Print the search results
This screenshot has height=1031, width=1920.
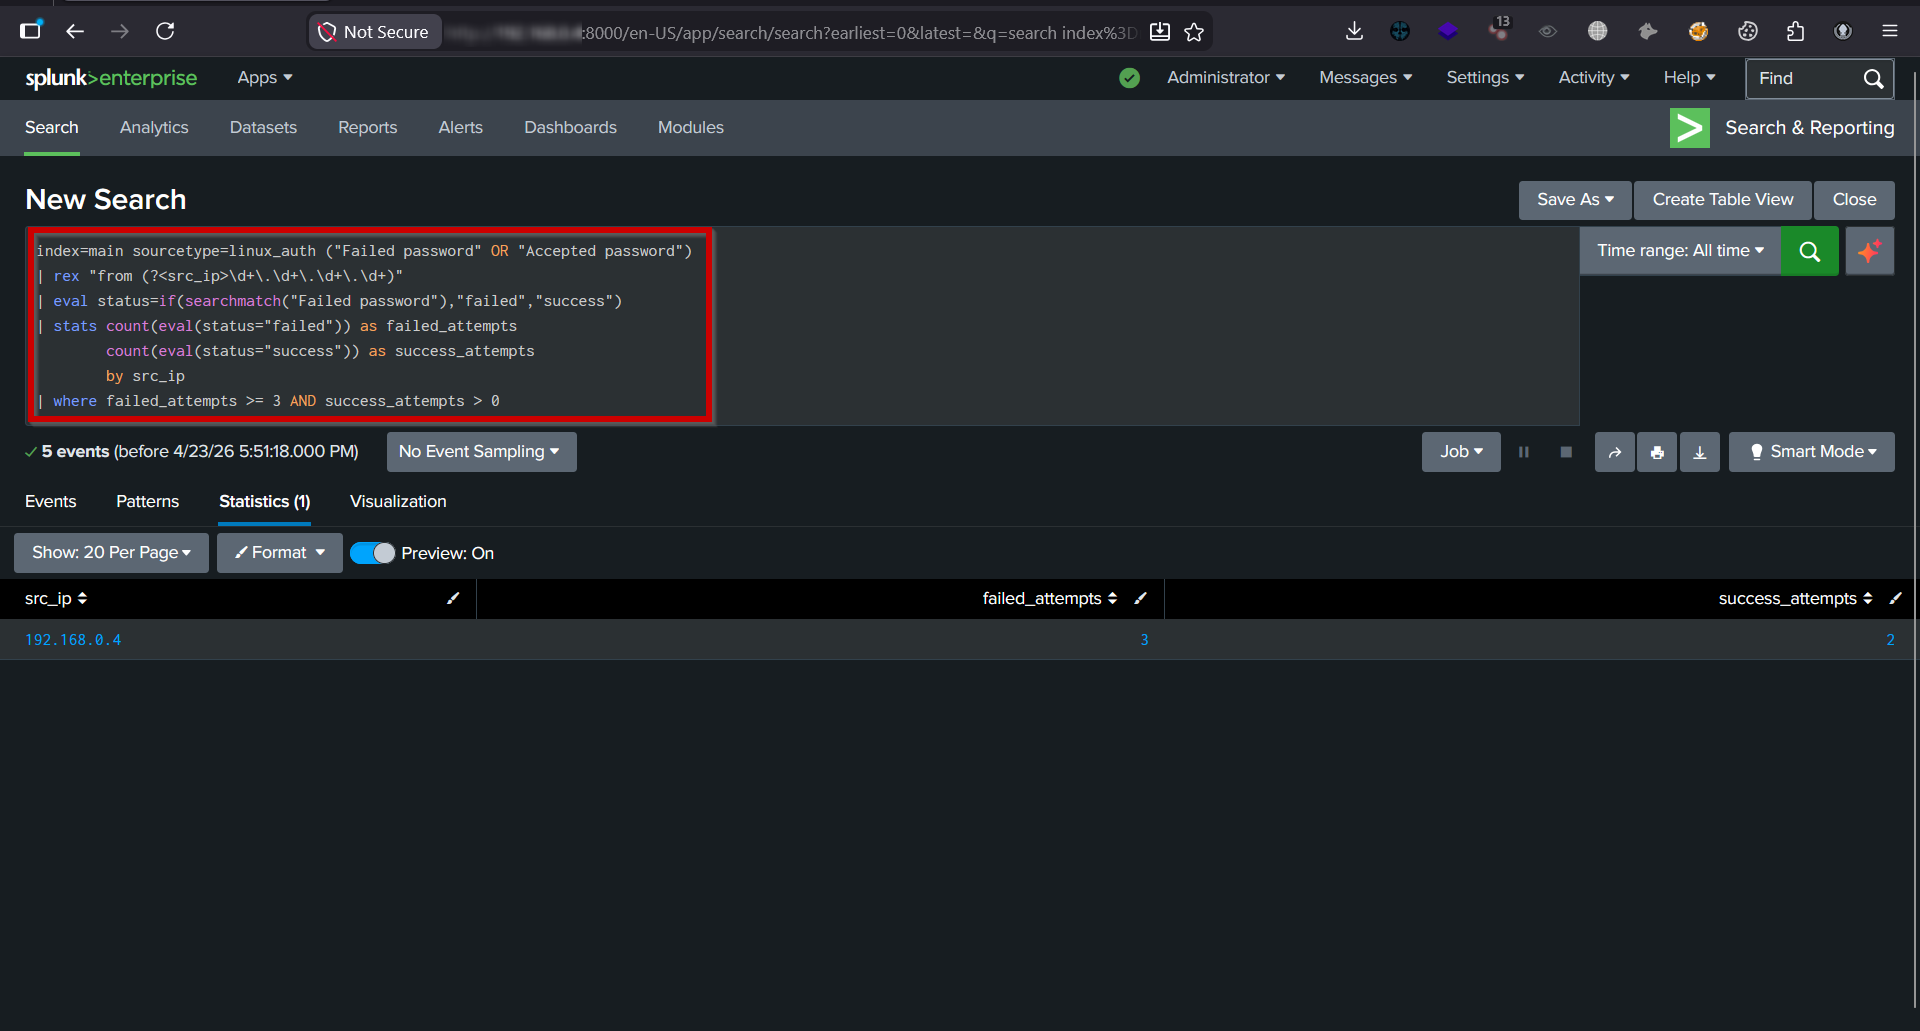point(1657,452)
